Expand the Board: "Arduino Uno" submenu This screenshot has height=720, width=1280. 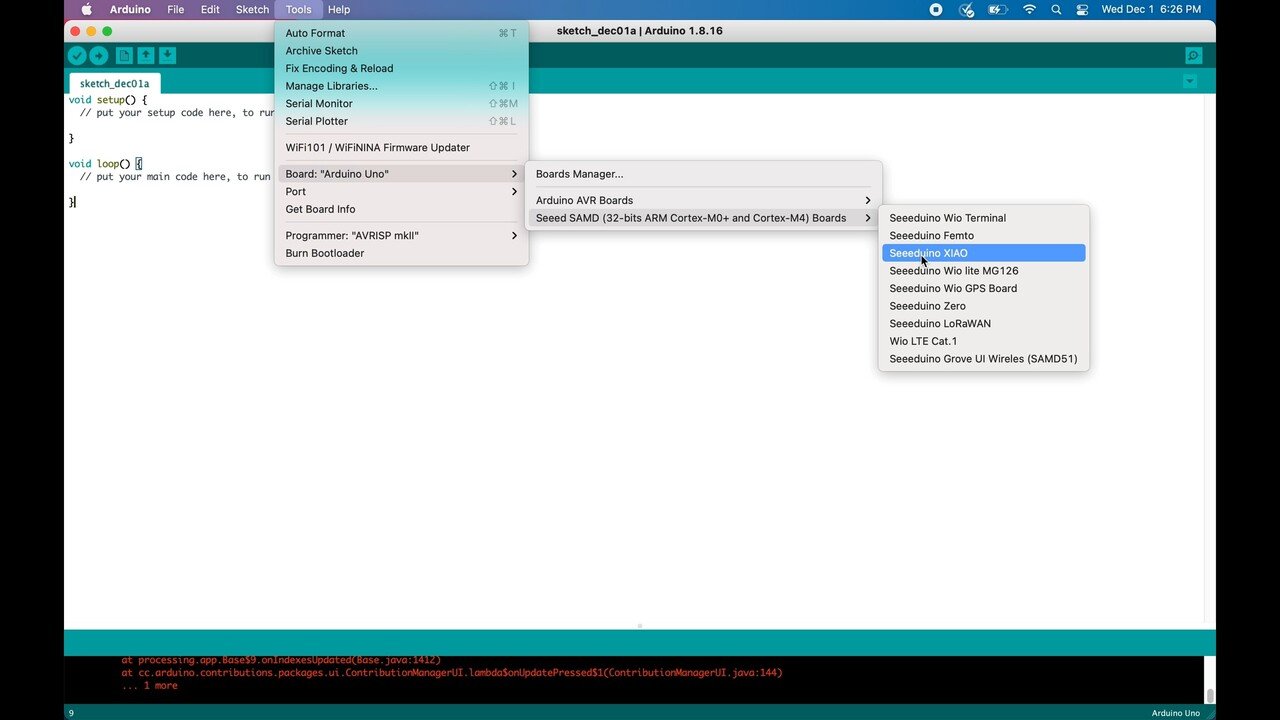click(x=401, y=174)
